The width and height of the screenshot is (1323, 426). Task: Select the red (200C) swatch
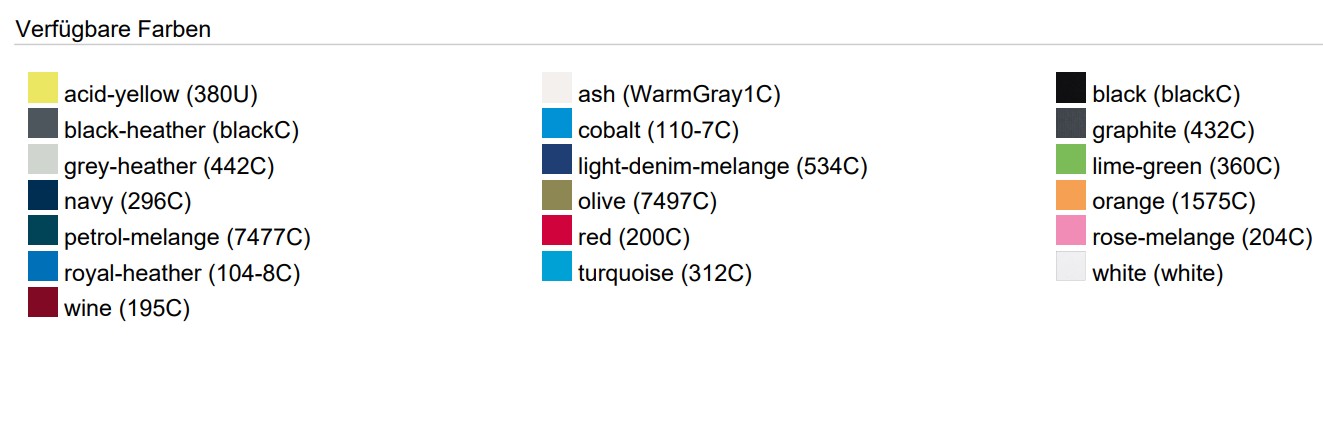(x=557, y=231)
